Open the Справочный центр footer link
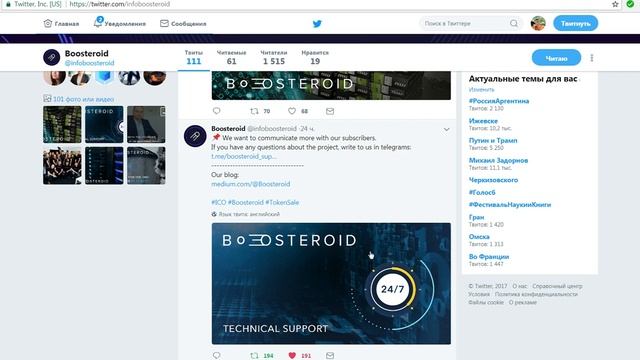Image resolution: width=640 pixels, height=360 pixels. [557, 286]
